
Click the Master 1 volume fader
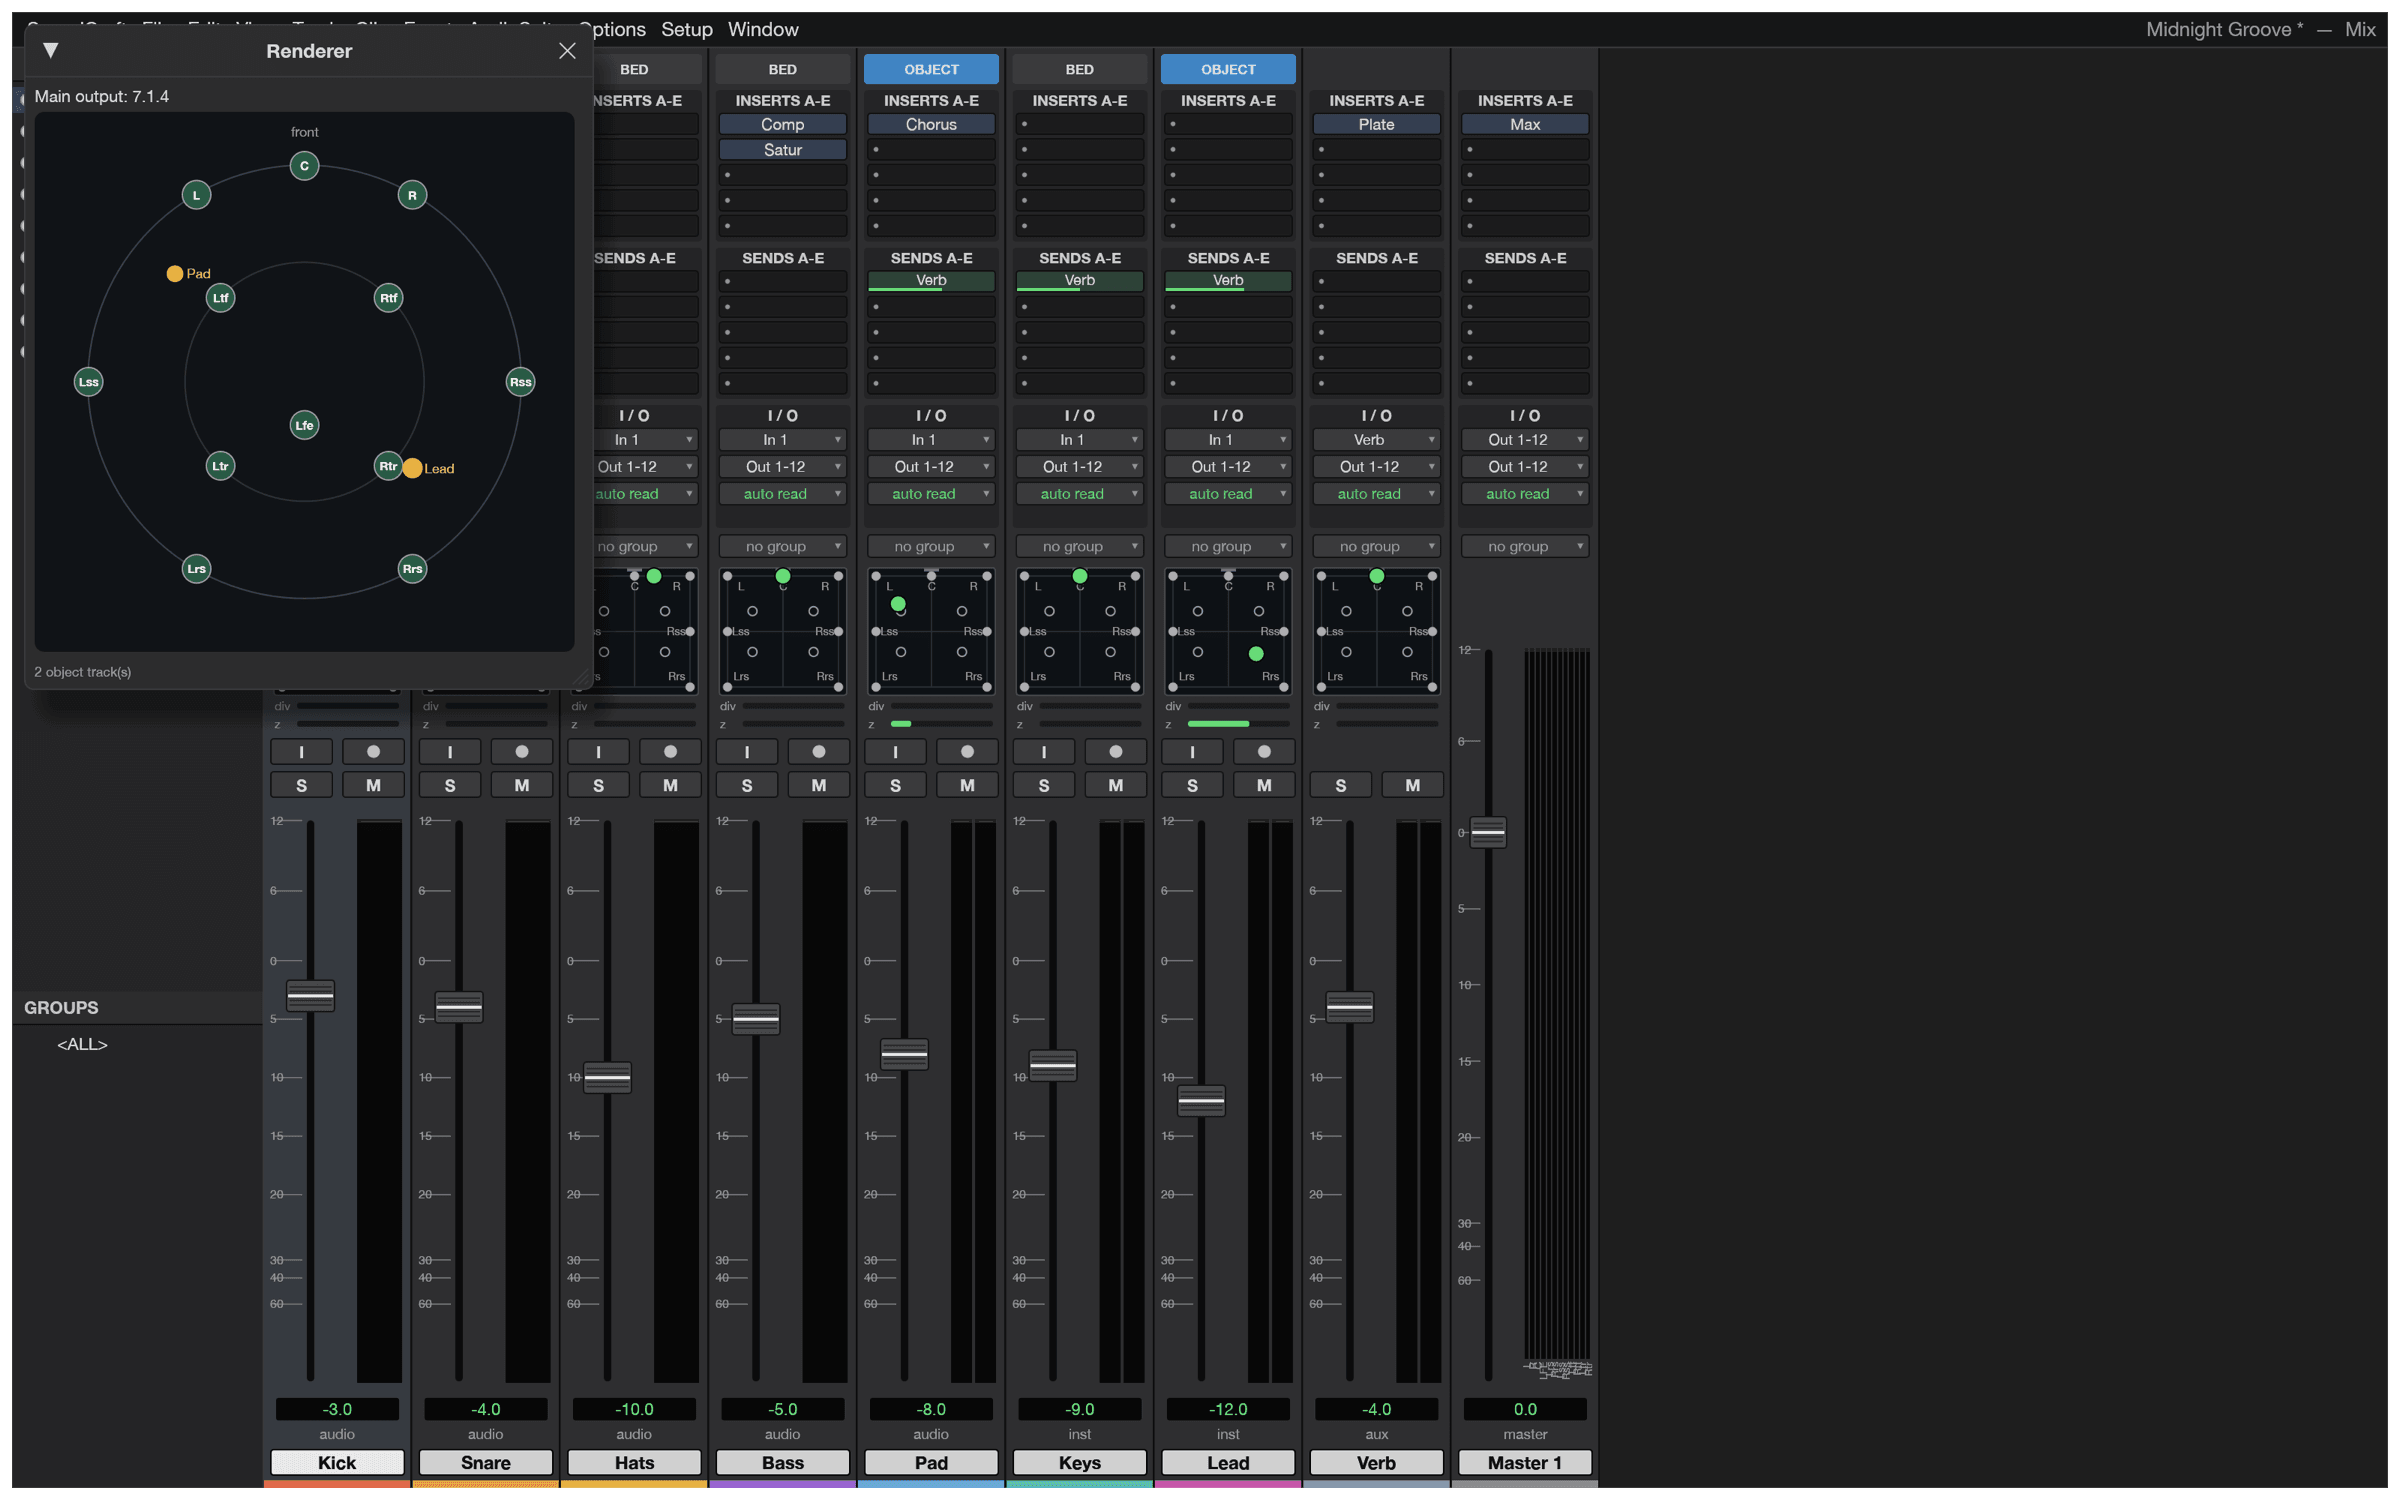coord(1488,833)
